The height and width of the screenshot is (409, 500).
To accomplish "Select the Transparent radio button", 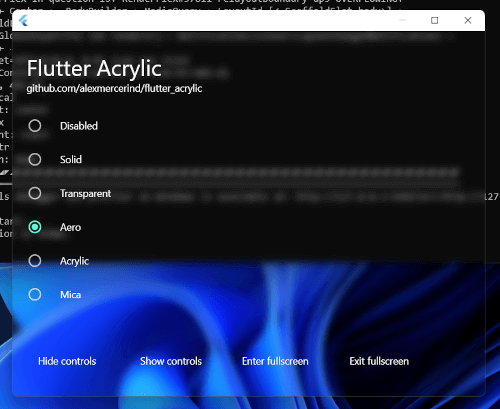I will pos(35,193).
